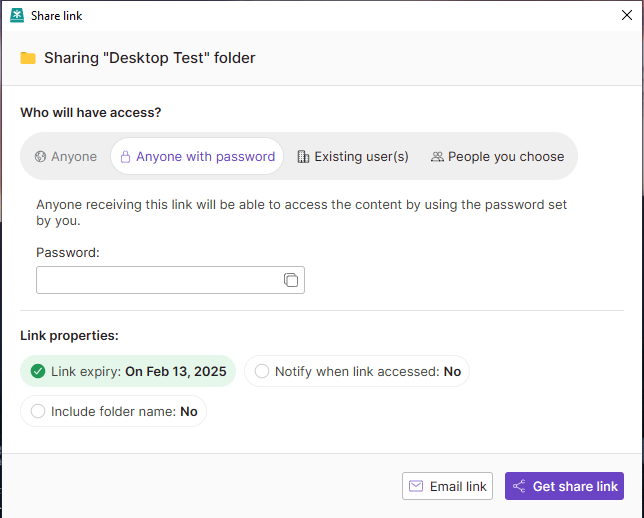
Task: Click the share icon on Get share link
Action: click(519, 487)
